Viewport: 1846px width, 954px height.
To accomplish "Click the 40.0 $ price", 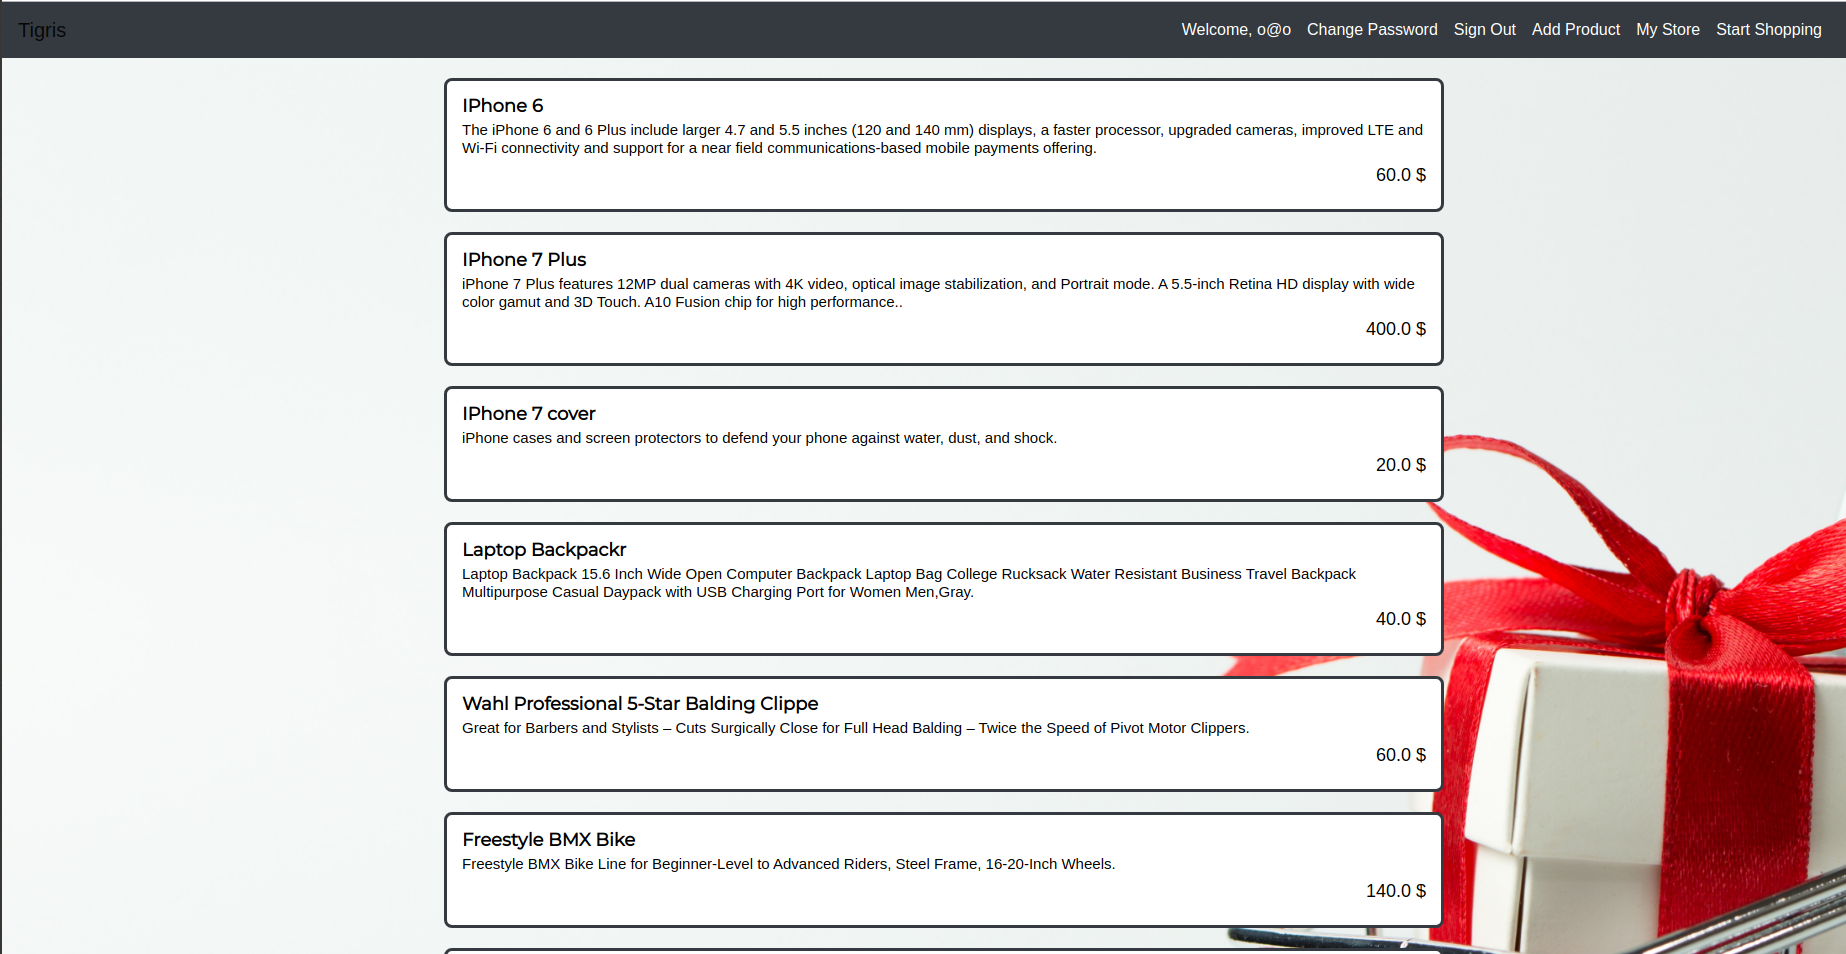I will coord(1401,619).
